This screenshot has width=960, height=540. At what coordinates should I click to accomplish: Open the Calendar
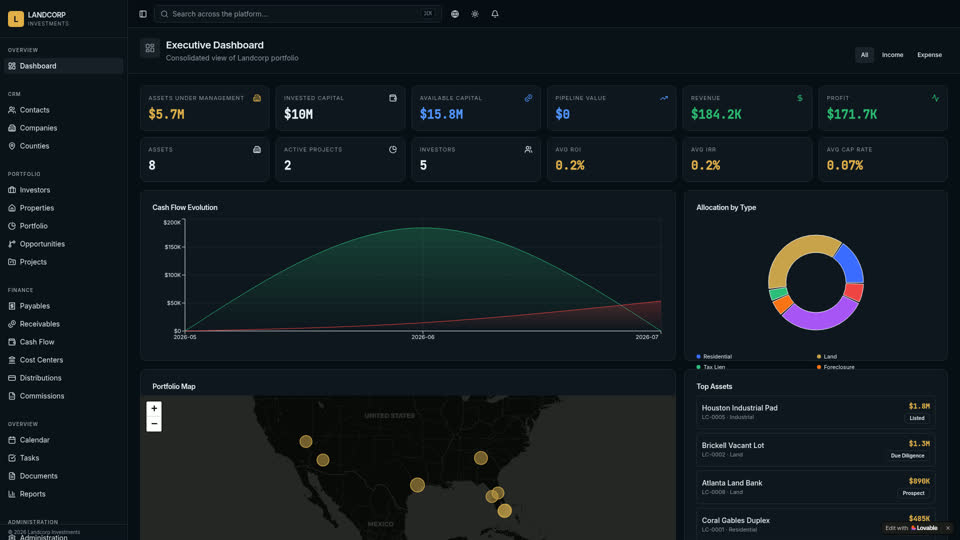click(x=64, y=440)
